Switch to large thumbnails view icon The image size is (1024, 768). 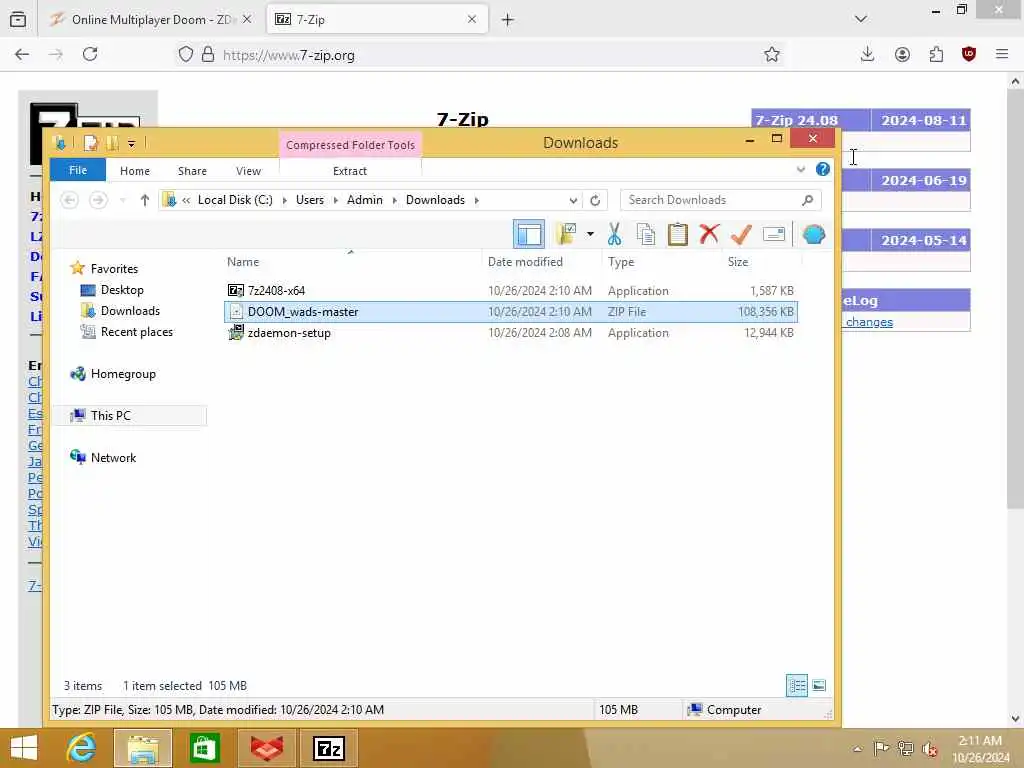pos(819,685)
